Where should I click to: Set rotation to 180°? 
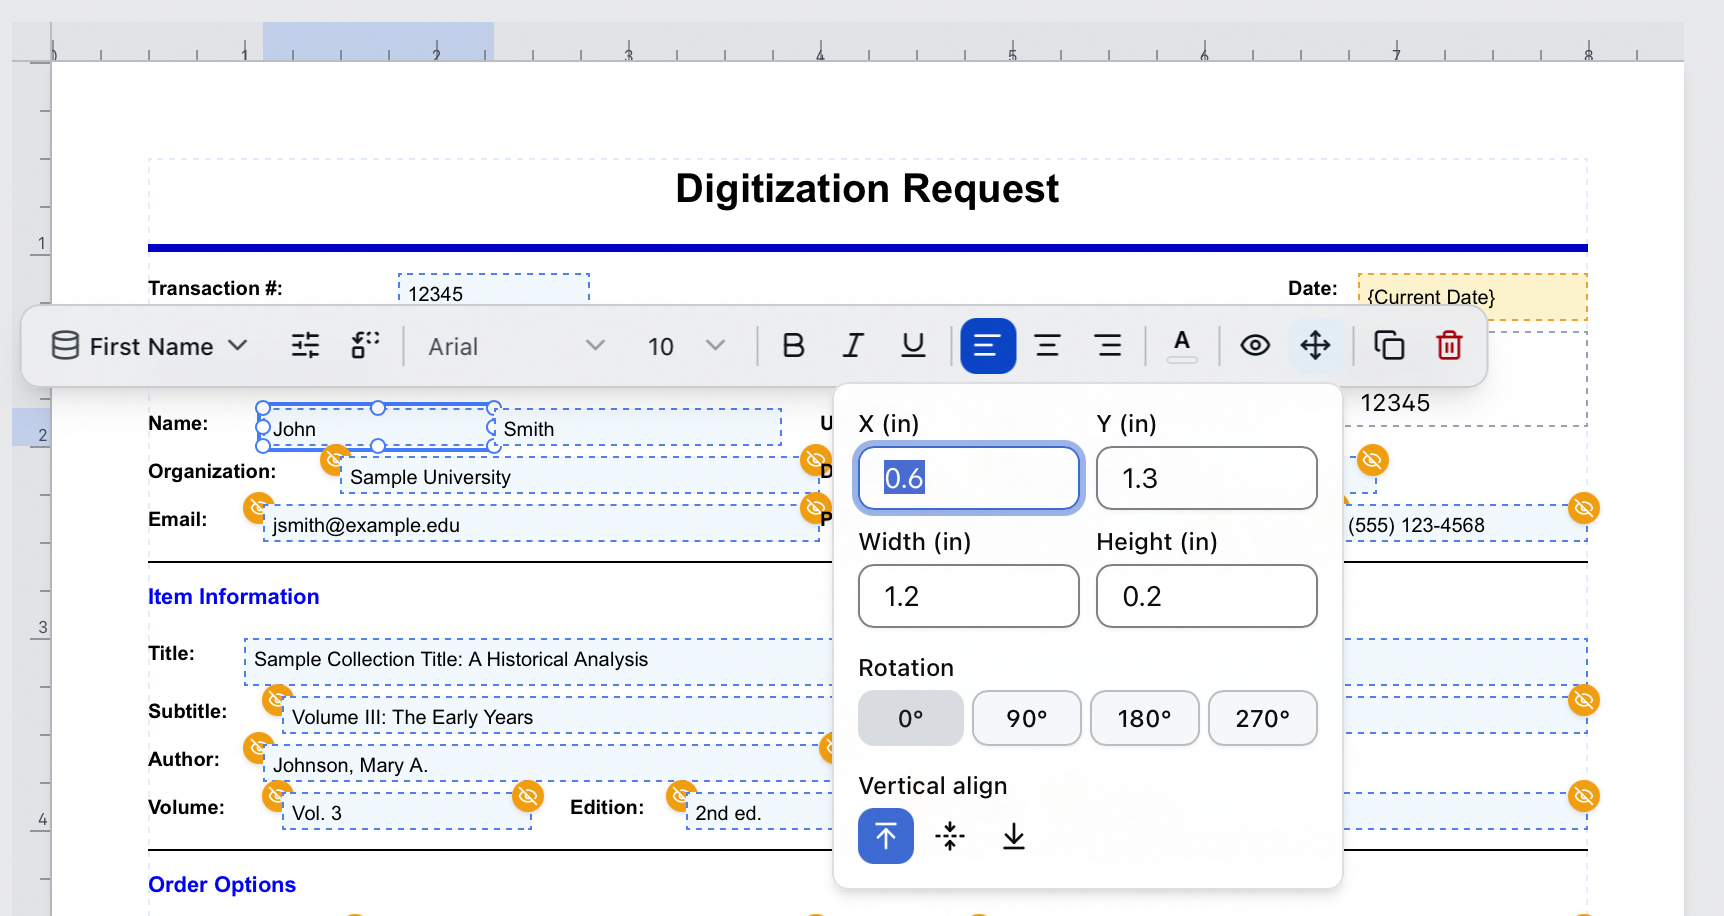coord(1145,718)
